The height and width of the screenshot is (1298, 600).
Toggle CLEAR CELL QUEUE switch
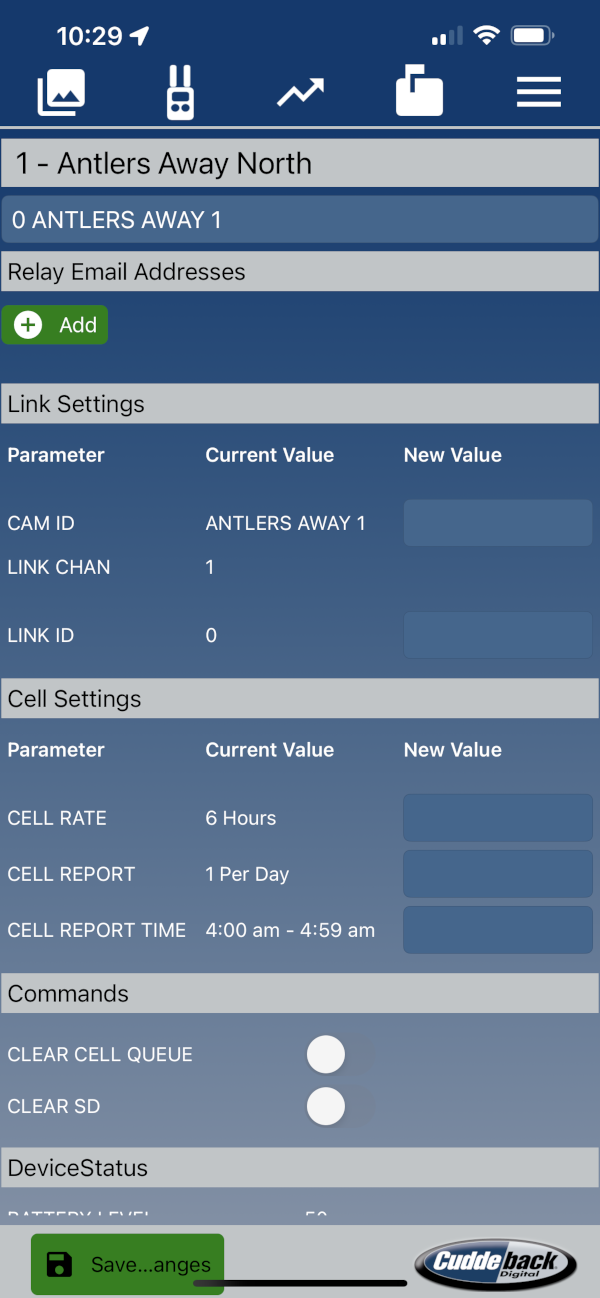coord(340,1054)
